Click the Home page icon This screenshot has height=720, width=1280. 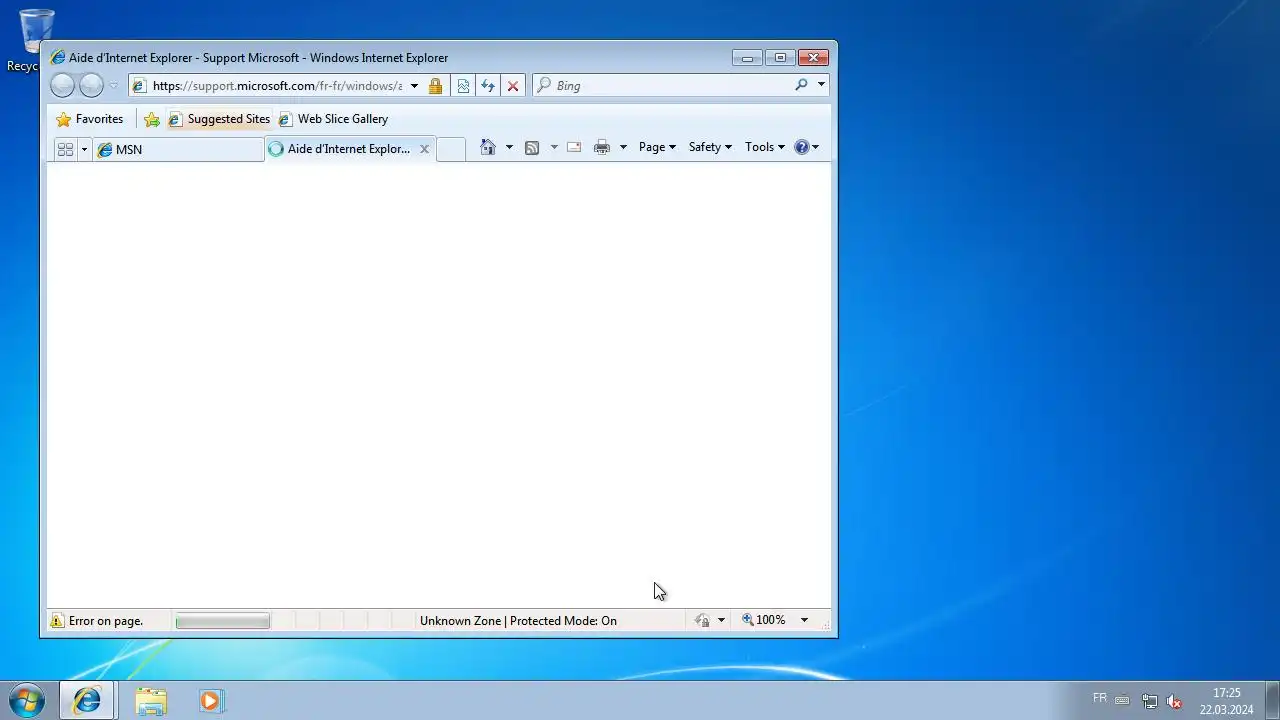point(488,147)
